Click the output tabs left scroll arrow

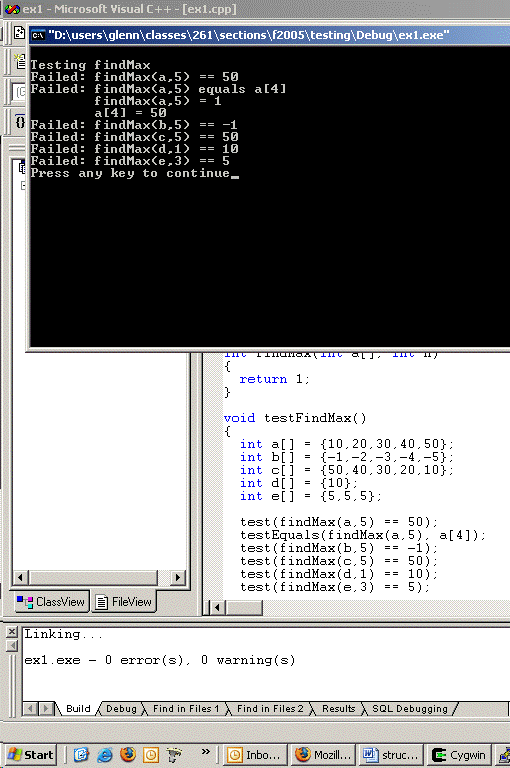pos(30,708)
